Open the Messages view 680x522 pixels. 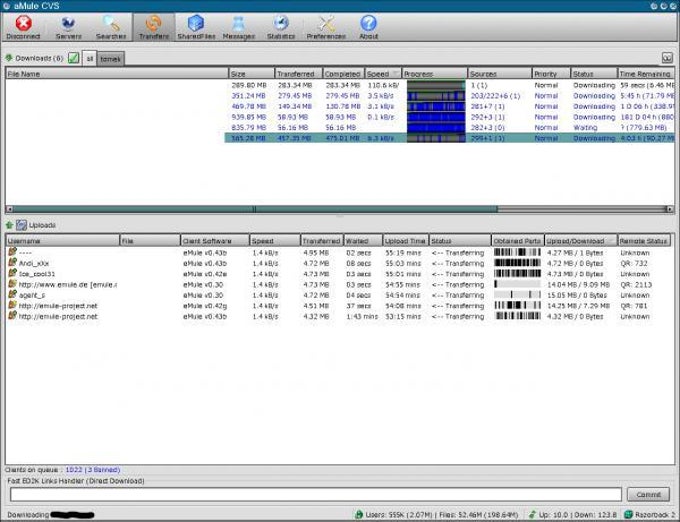pos(239,27)
